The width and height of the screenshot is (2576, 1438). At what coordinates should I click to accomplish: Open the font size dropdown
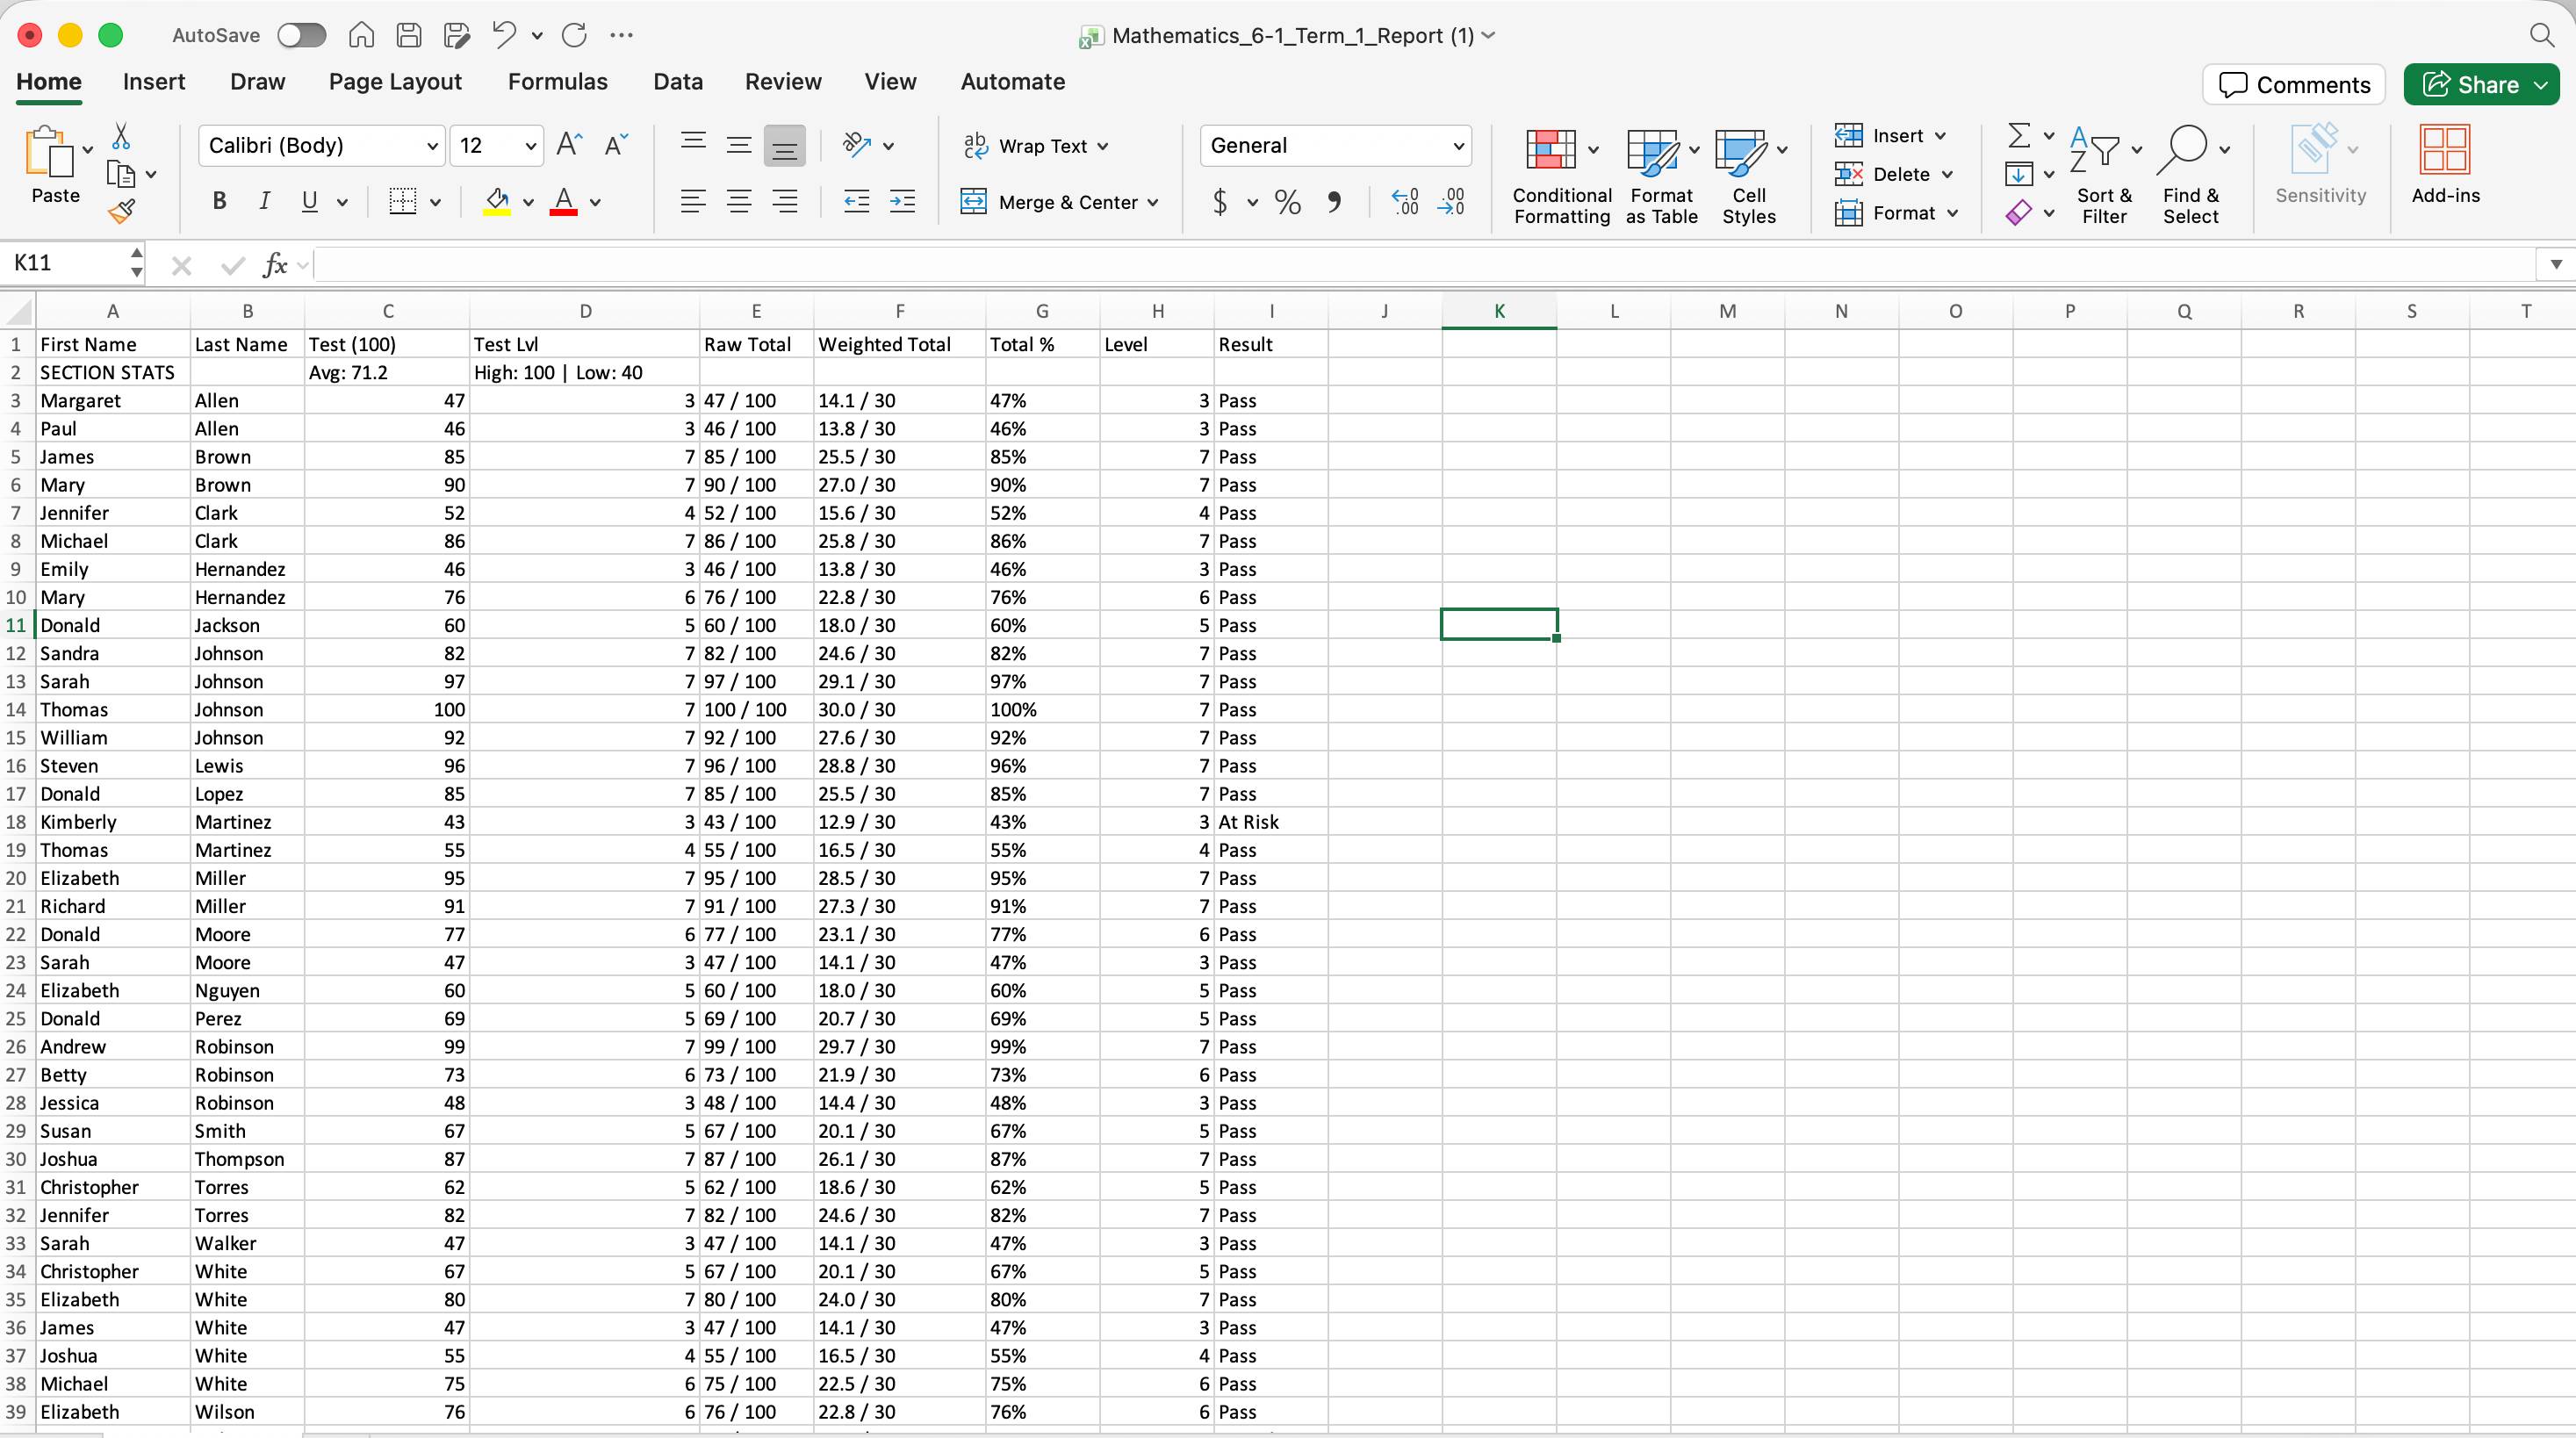pyautogui.click(x=531, y=145)
